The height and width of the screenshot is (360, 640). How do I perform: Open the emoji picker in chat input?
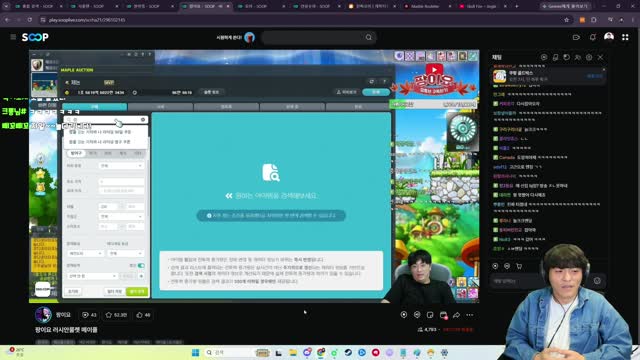pos(597,281)
